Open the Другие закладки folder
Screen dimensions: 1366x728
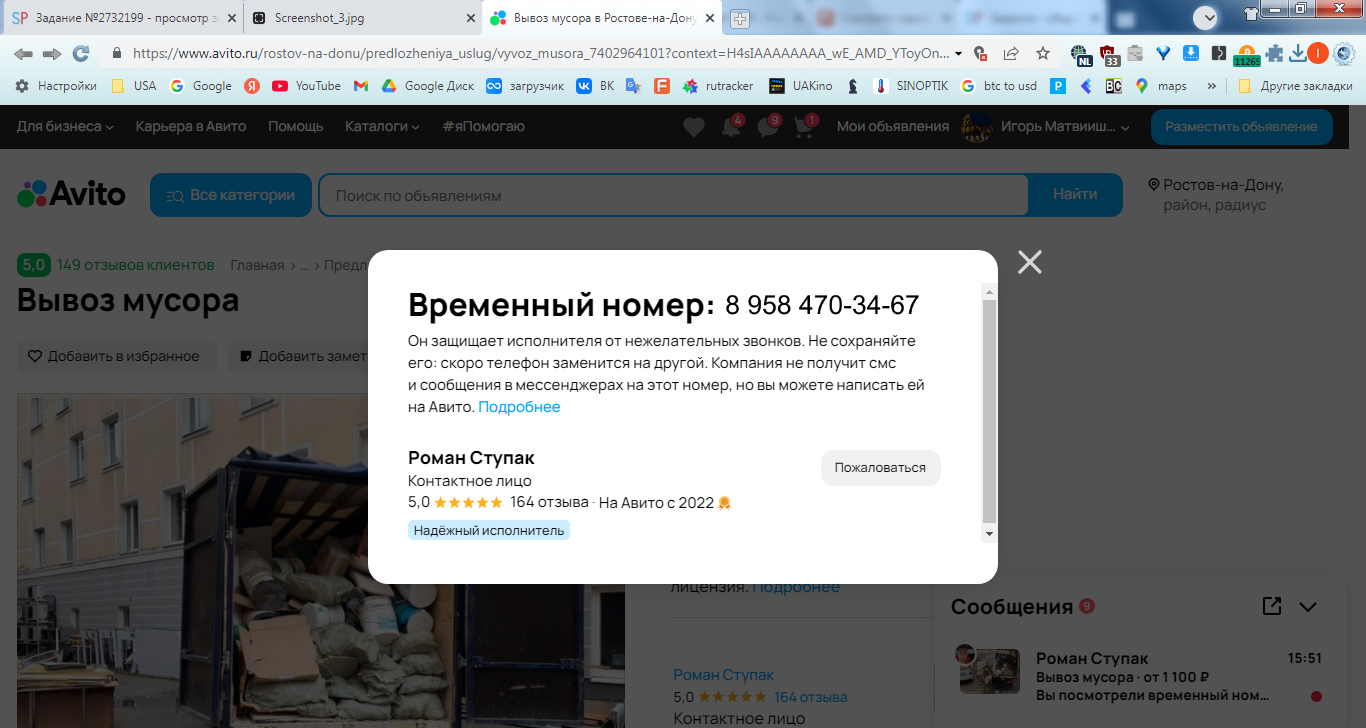coord(1294,86)
